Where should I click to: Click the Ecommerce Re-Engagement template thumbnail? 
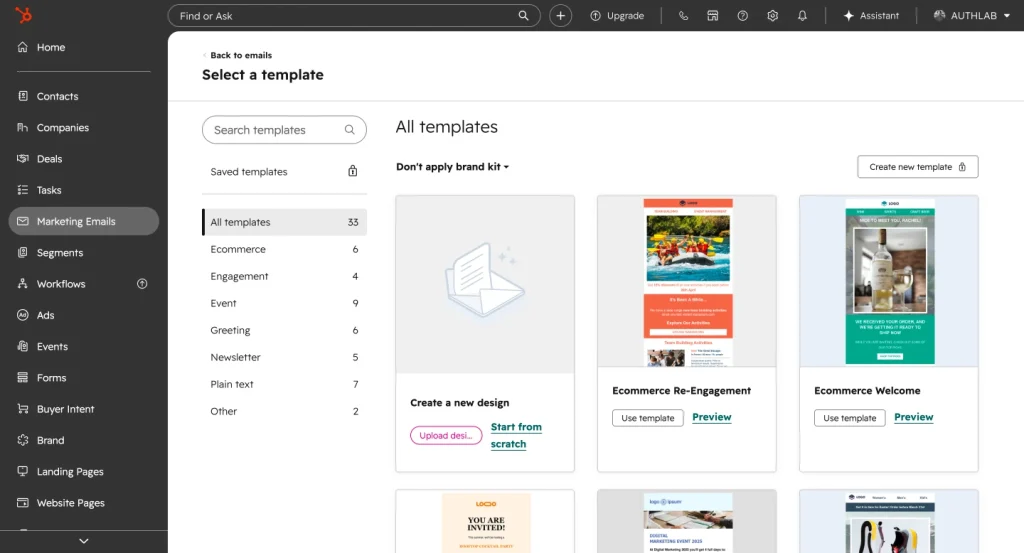[x=688, y=282]
